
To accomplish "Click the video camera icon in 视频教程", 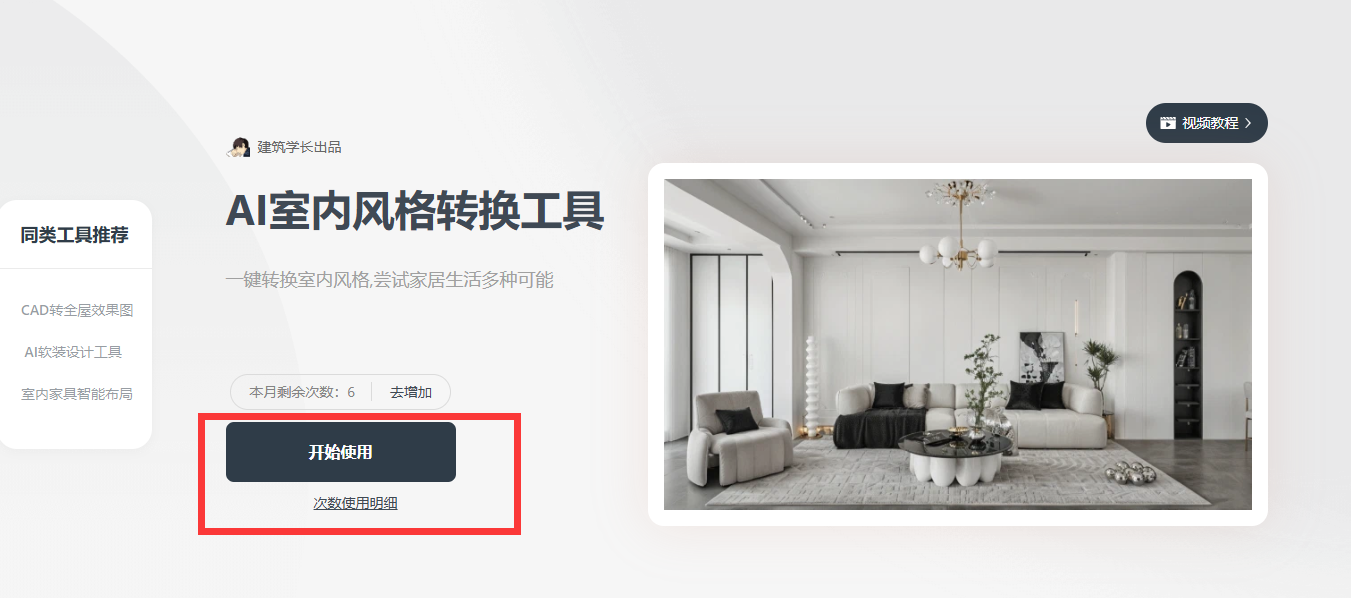I will [x=1167, y=123].
